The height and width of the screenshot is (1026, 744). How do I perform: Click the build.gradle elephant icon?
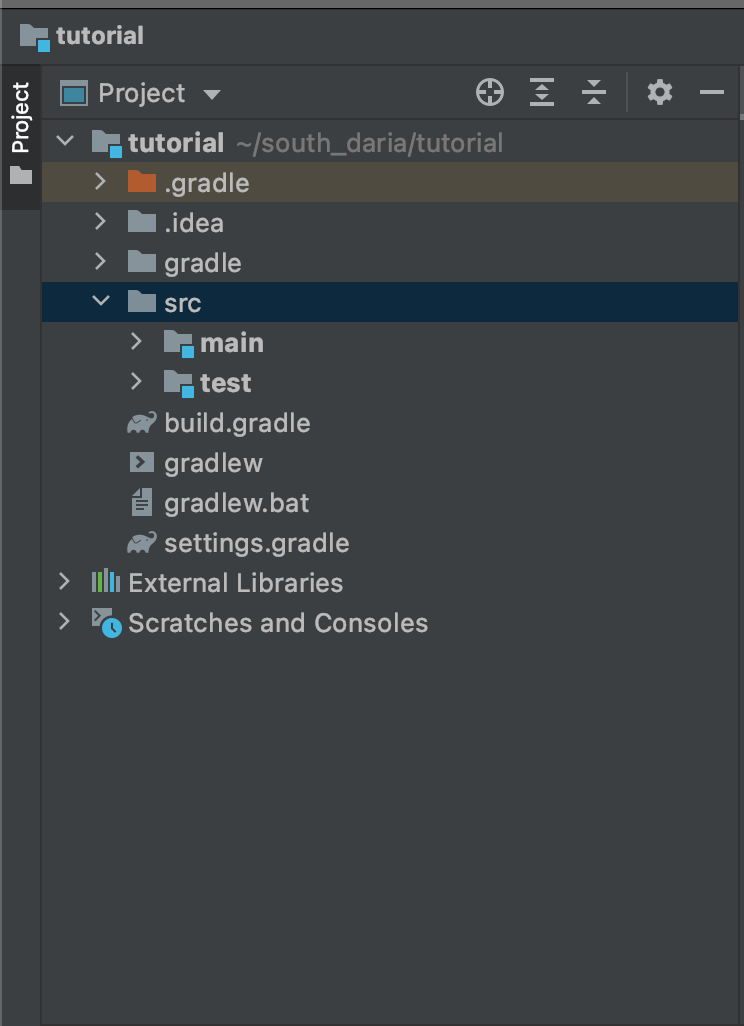click(142, 423)
